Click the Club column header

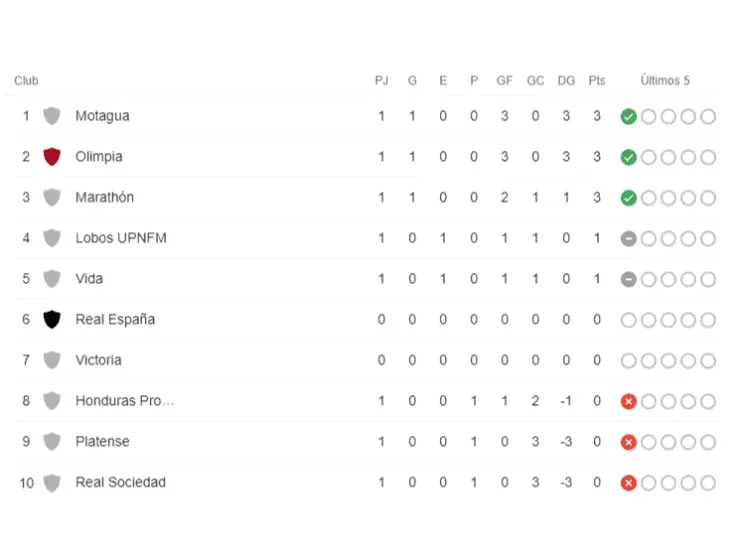point(26,81)
